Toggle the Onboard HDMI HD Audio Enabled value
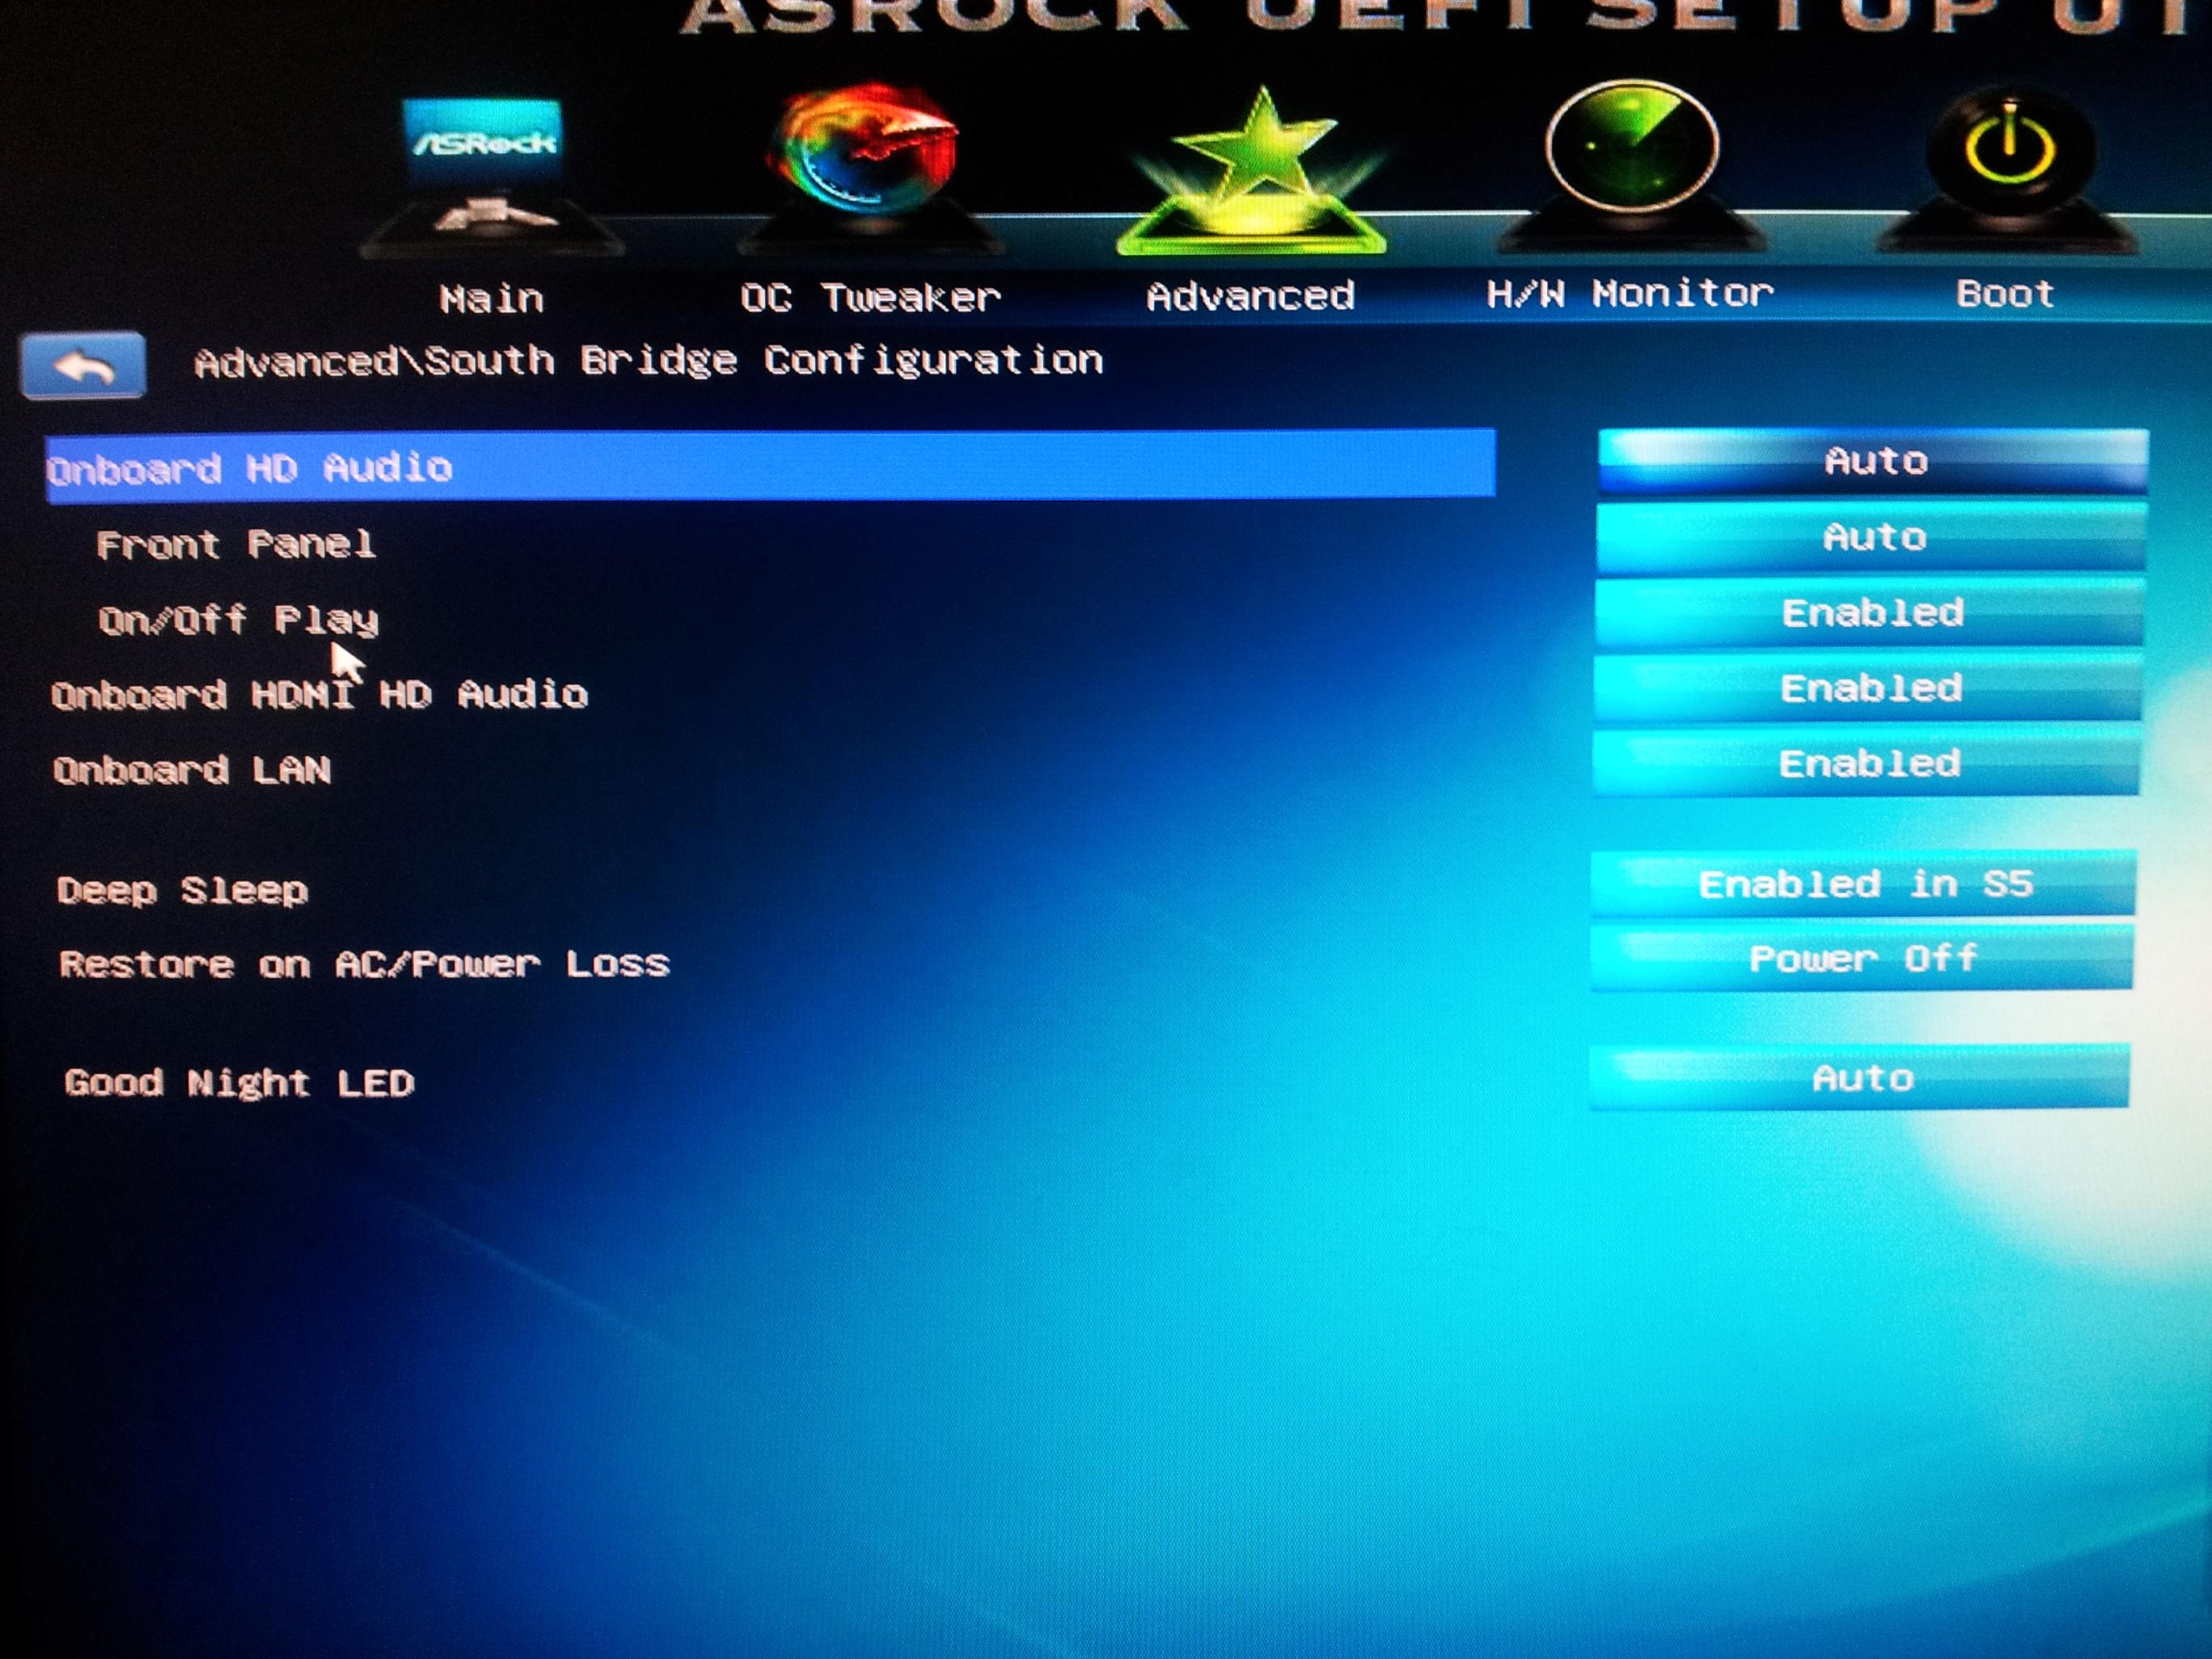Image resolution: width=2212 pixels, height=1659 pixels. pos(1869,689)
